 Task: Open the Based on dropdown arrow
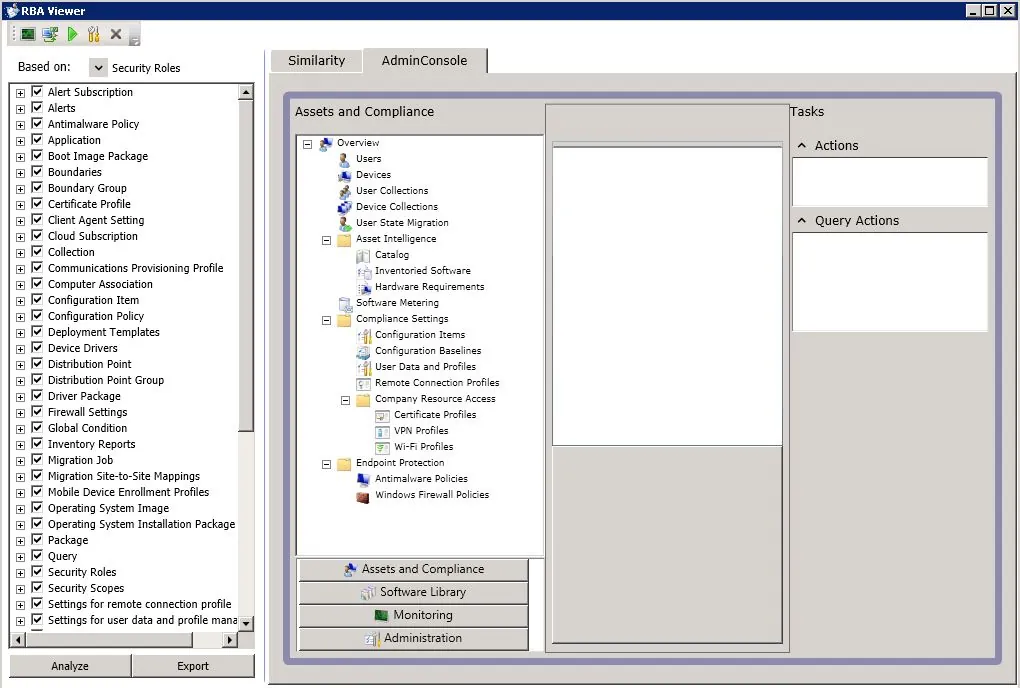pyautogui.click(x=98, y=68)
